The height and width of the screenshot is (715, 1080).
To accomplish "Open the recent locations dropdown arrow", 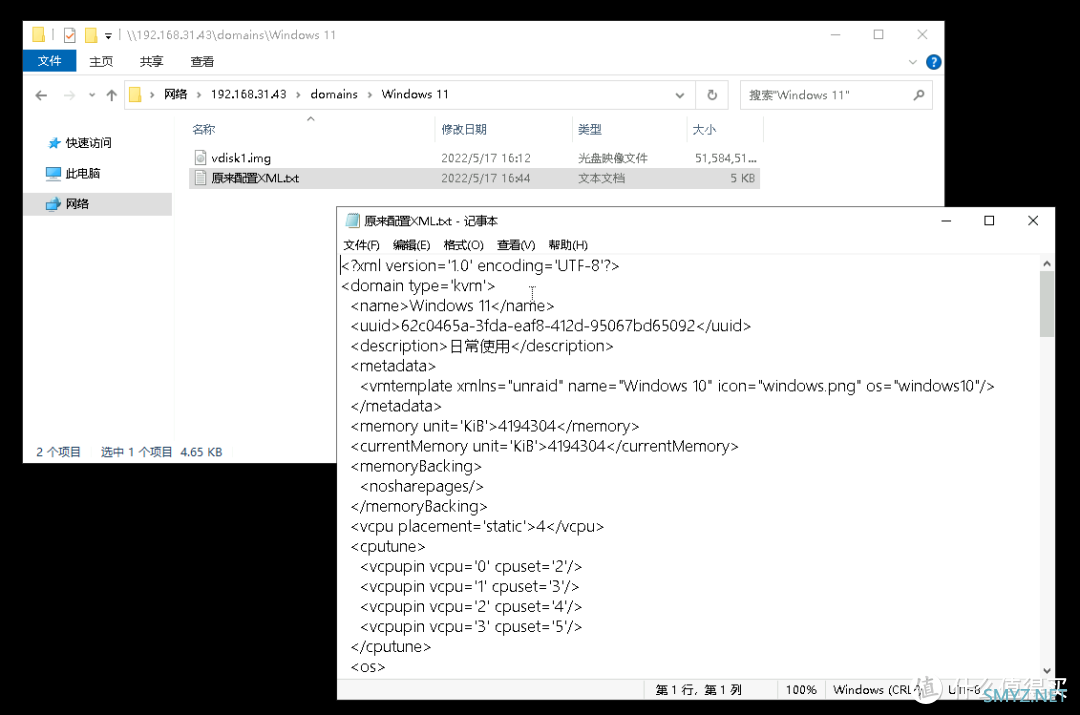I will 92,95.
